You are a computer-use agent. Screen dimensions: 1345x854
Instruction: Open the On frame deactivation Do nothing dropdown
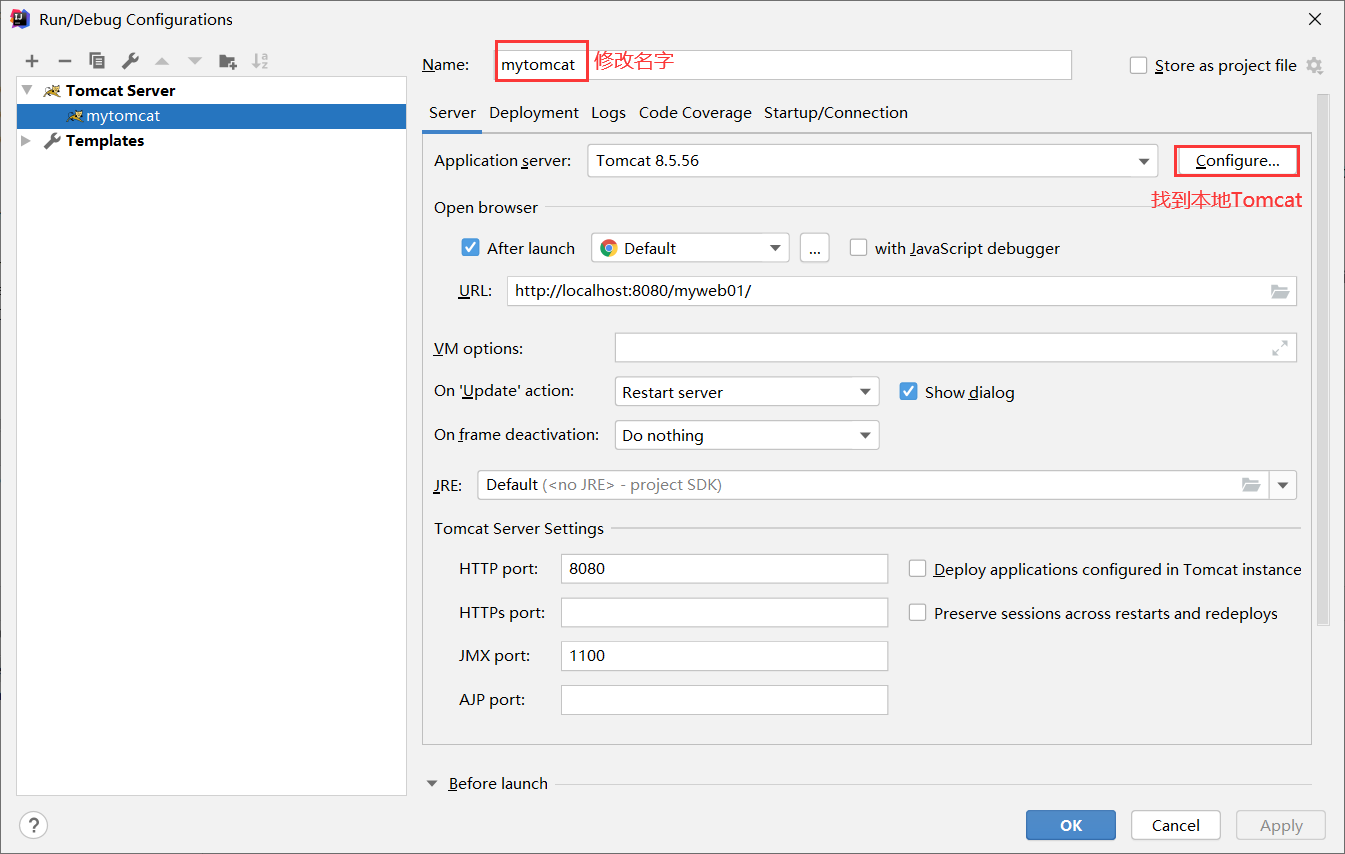pyautogui.click(x=747, y=435)
